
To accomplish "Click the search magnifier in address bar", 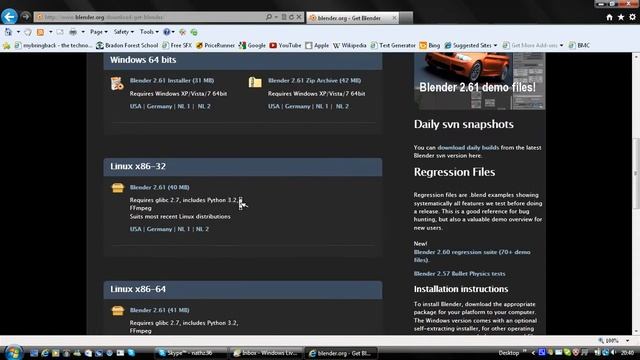I will (269, 17).
